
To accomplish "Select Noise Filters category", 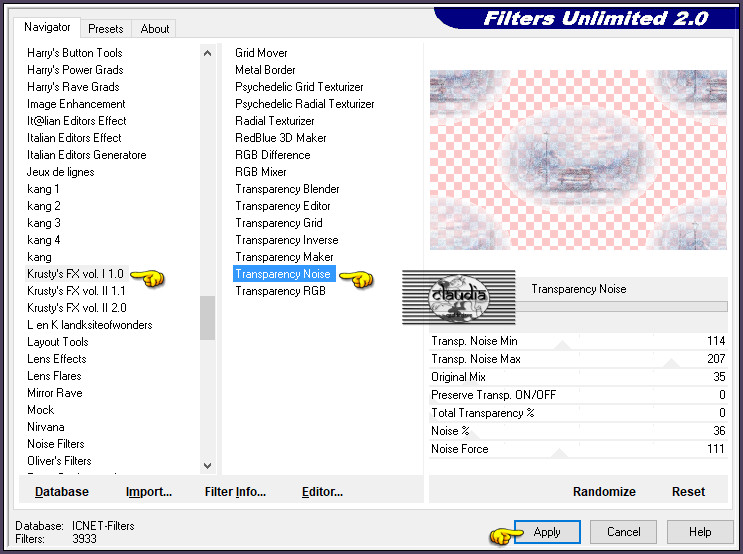I will 56,444.
